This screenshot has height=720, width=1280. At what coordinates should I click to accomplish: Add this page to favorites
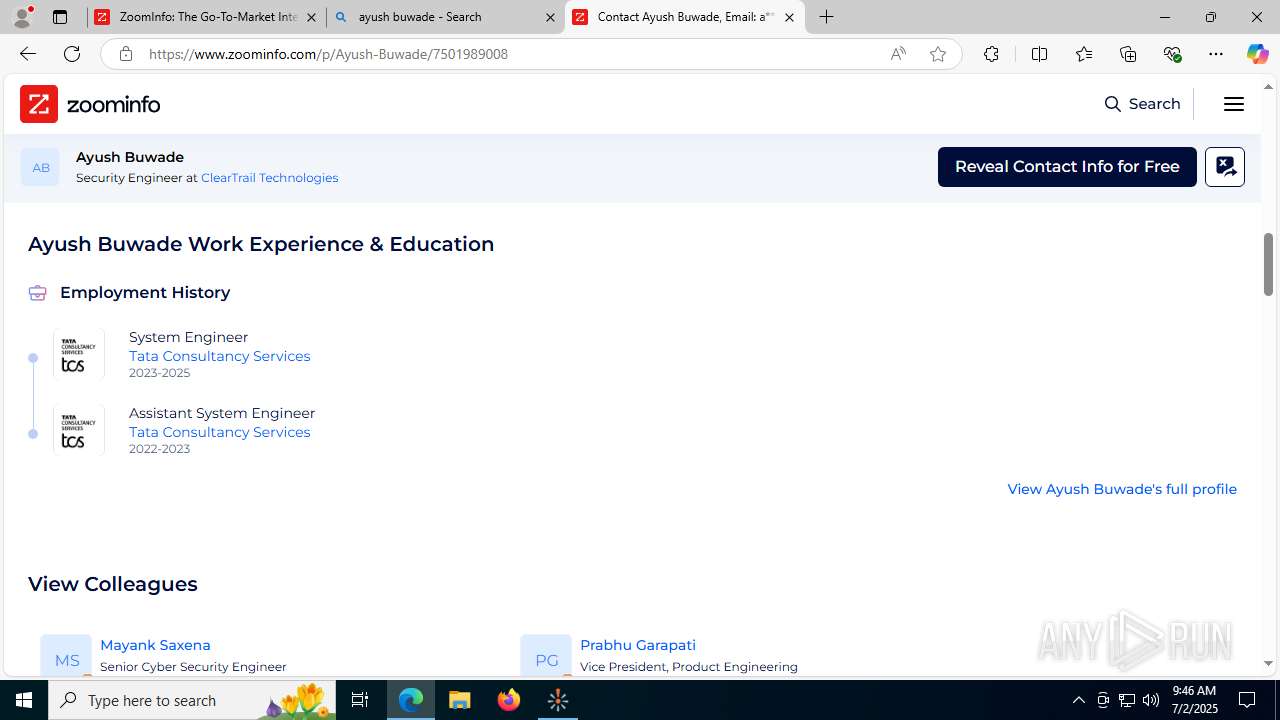[x=938, y=54]
